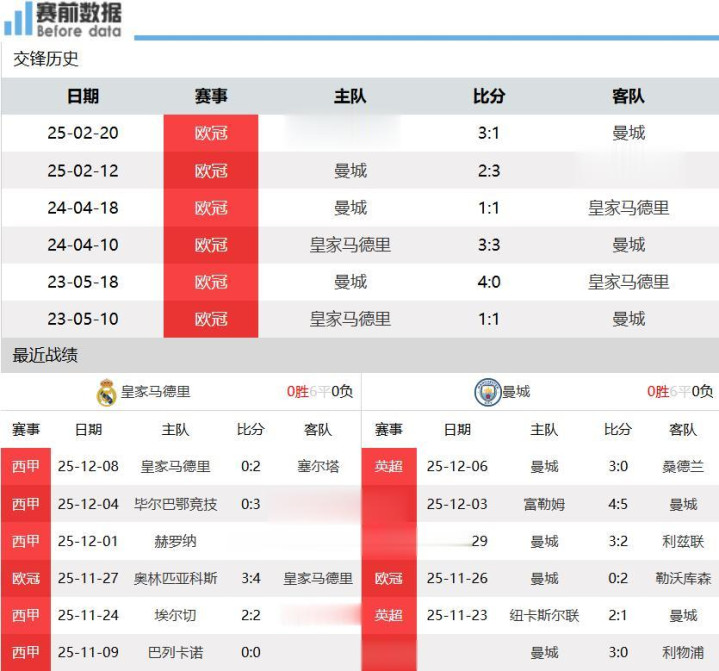Click the 欧冠 tag in the 24-04-10 row
719x671 pixels.
(211, 245)
